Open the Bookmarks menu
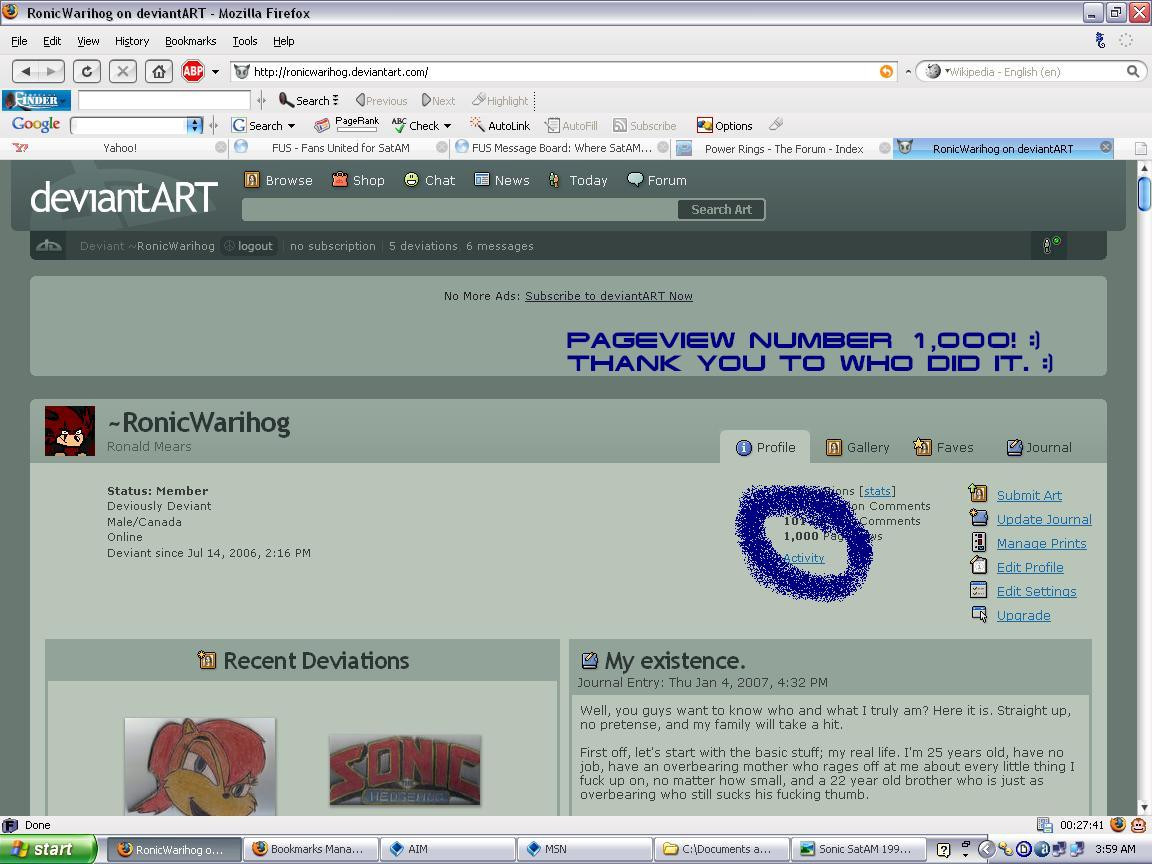The width and height of the screenshot is (1152, 864). (x=190, y=41)
